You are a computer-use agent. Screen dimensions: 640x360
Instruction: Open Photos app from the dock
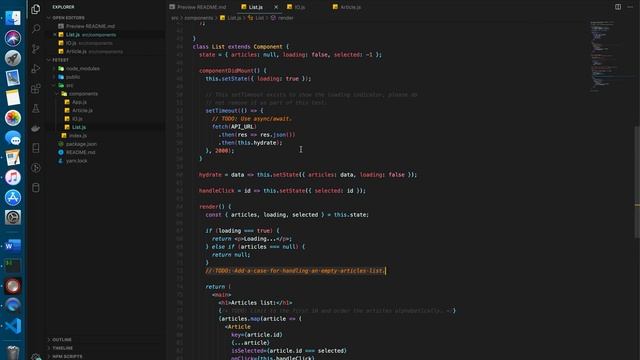pyautogui.click(x=13, y=118)
